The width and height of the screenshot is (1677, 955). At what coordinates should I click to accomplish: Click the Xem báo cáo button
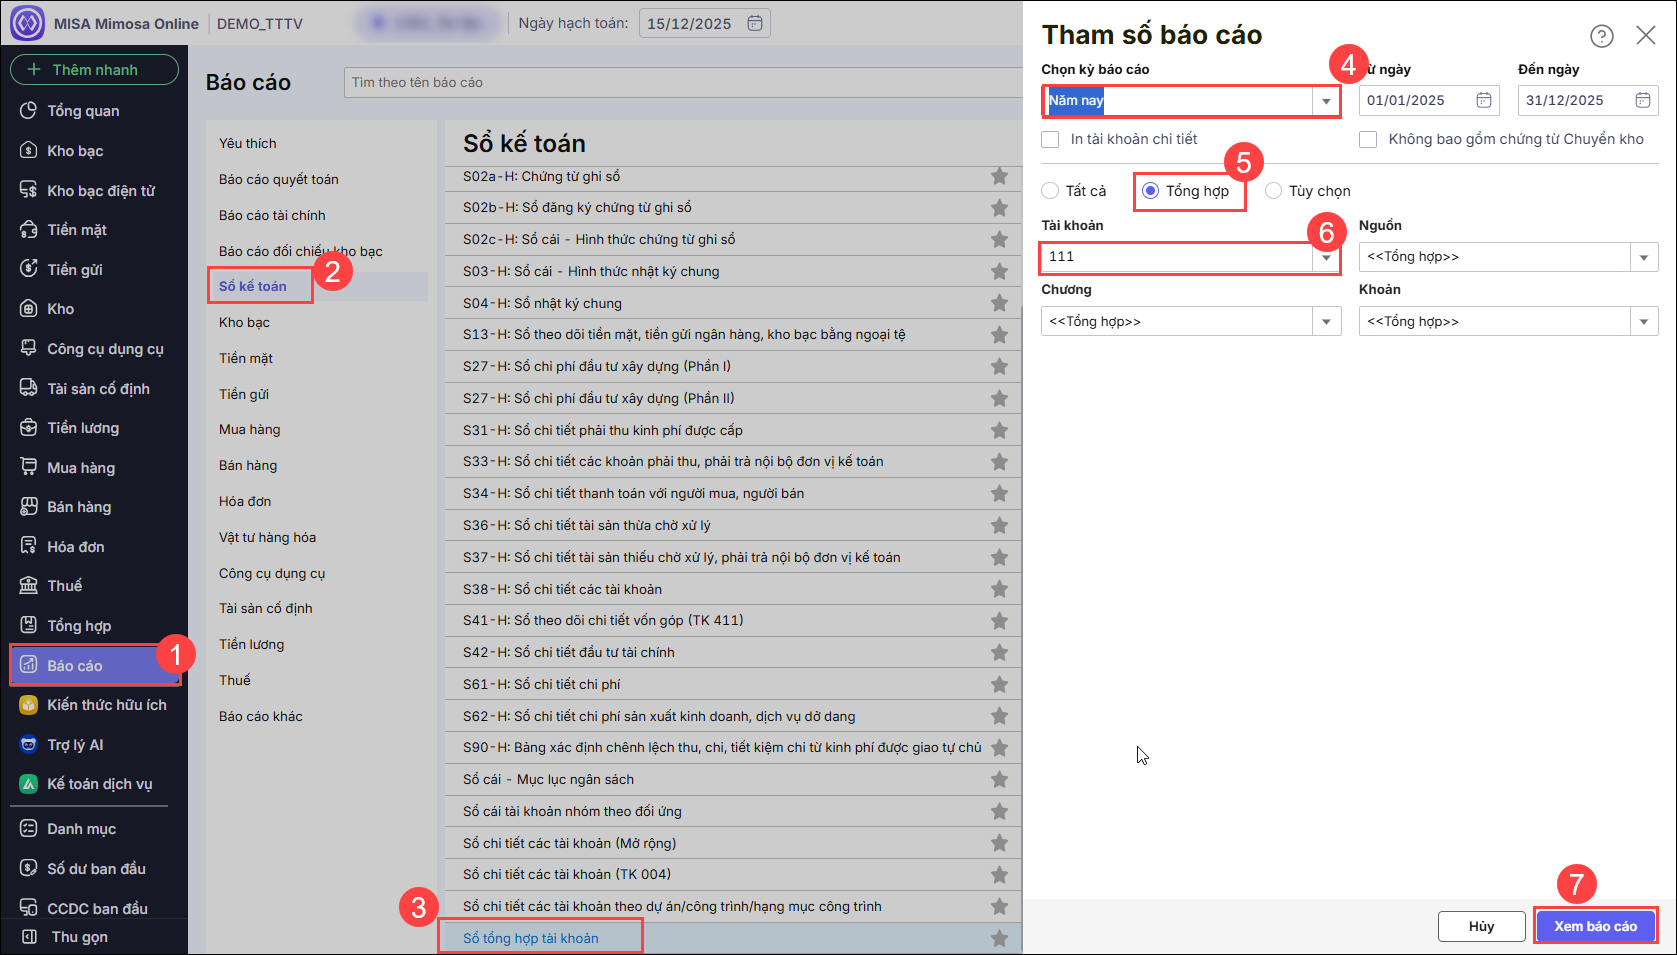1595,926
